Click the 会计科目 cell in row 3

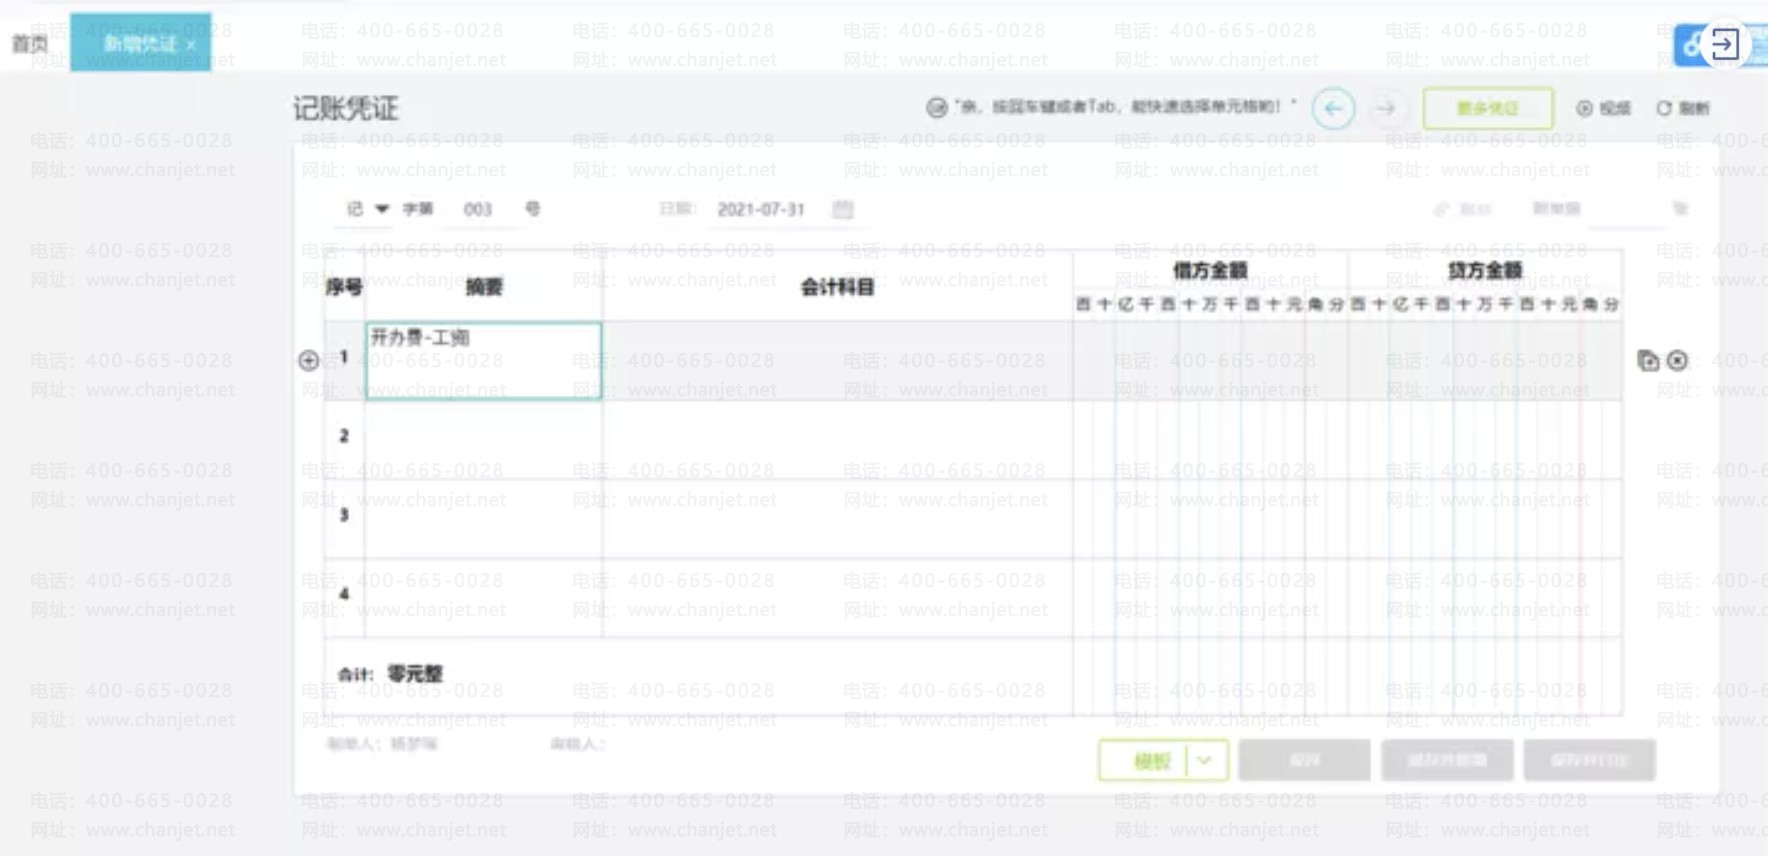pyautogui.click(x=838, y=519)
